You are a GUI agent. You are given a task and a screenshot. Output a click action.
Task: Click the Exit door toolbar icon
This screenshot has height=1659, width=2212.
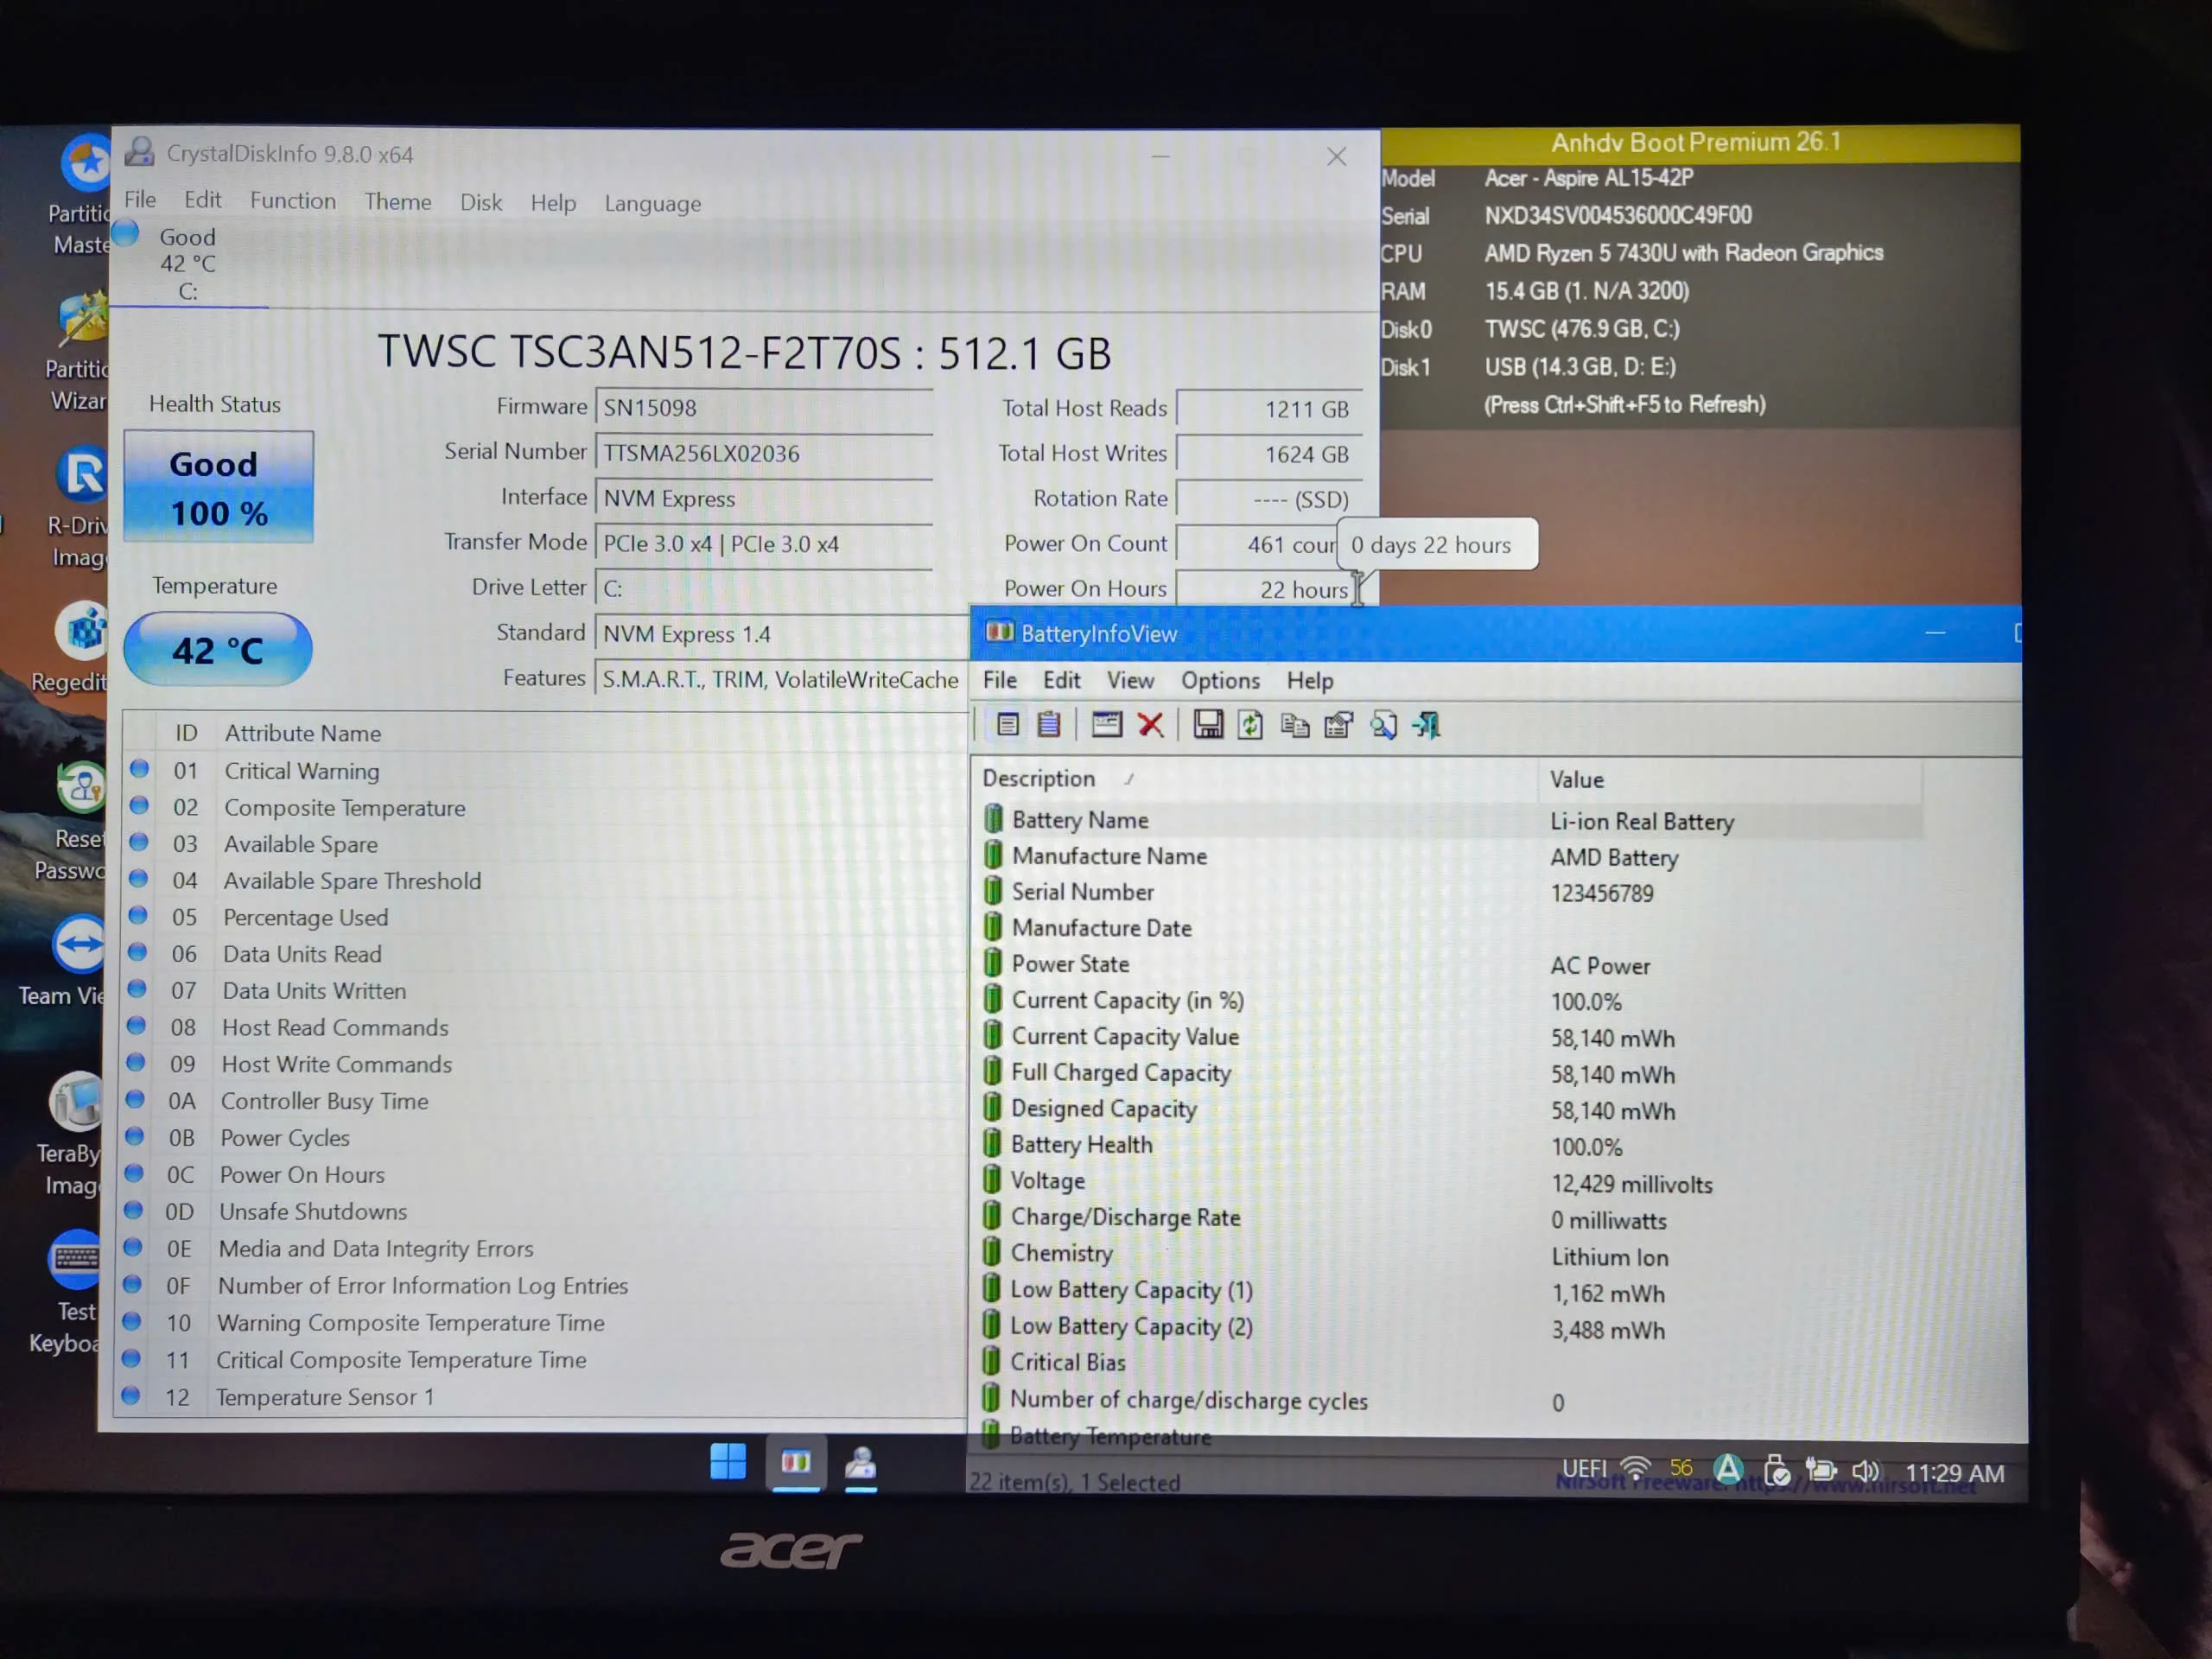click(1427, 724)
